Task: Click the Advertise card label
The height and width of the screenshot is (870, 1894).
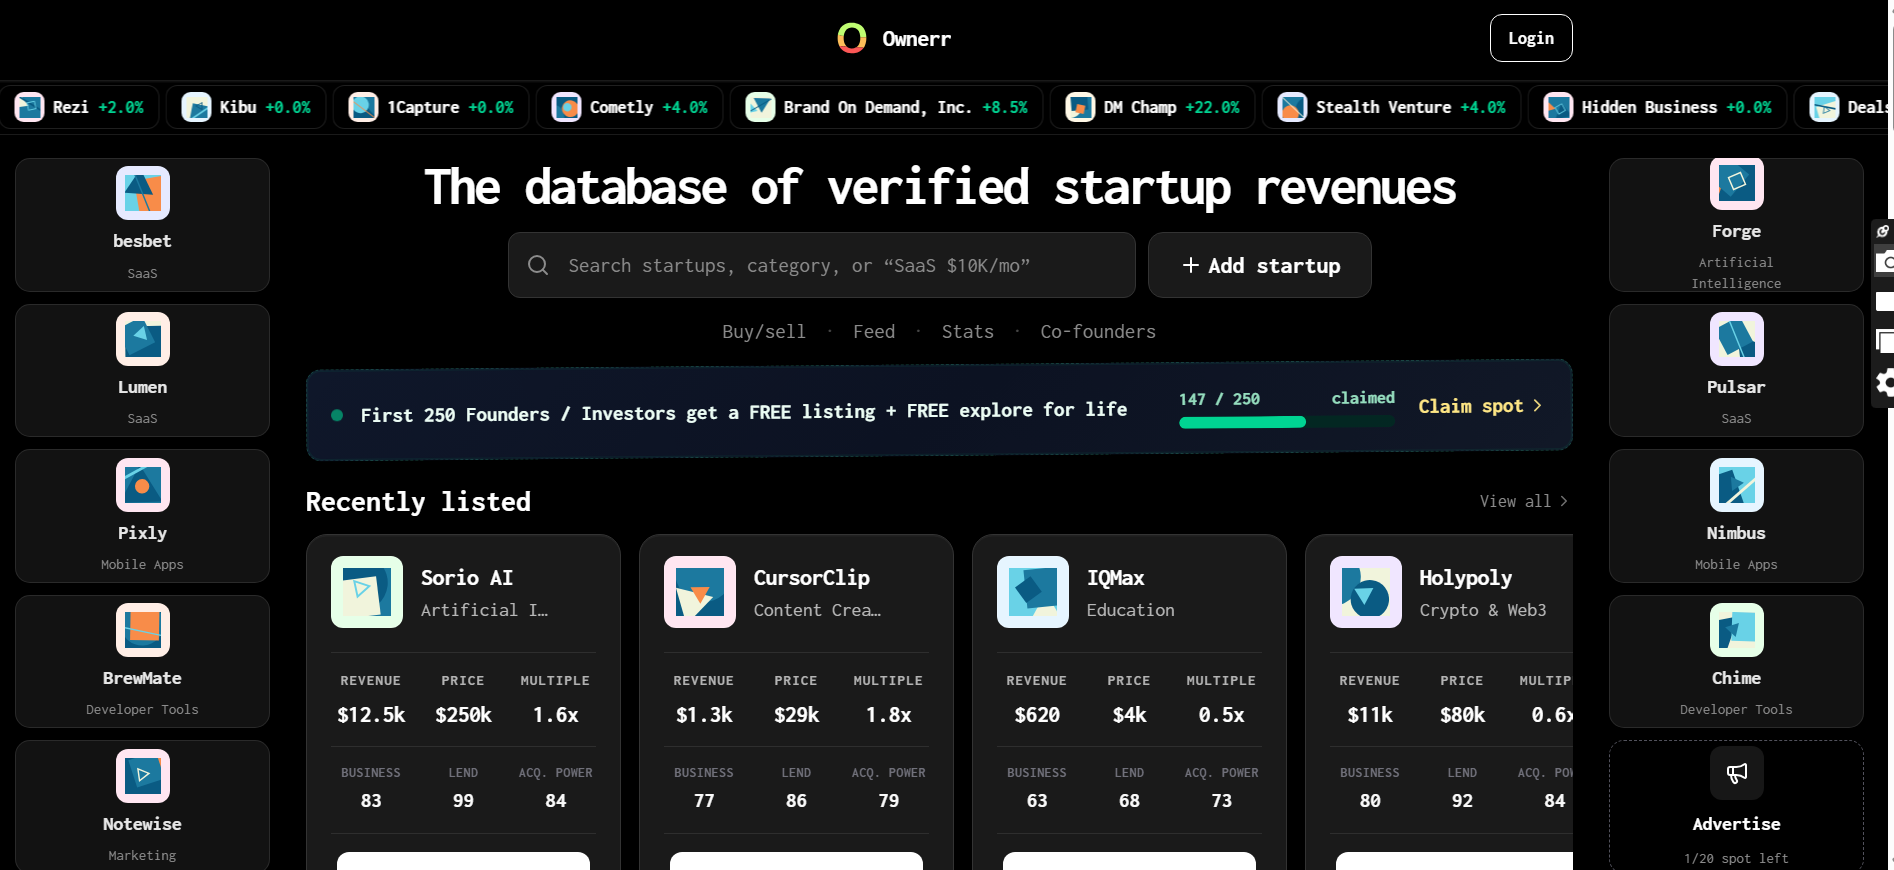Action: coord(1737,824)
